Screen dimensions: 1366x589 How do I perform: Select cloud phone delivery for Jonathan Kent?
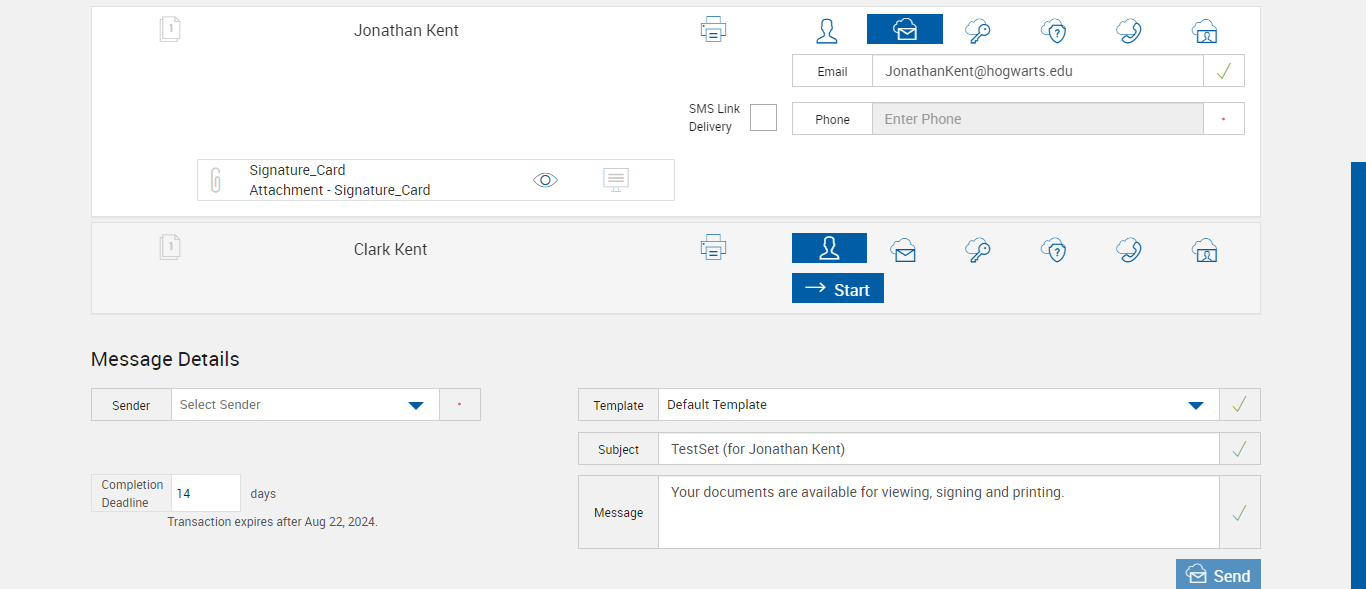coord(1129,30)
